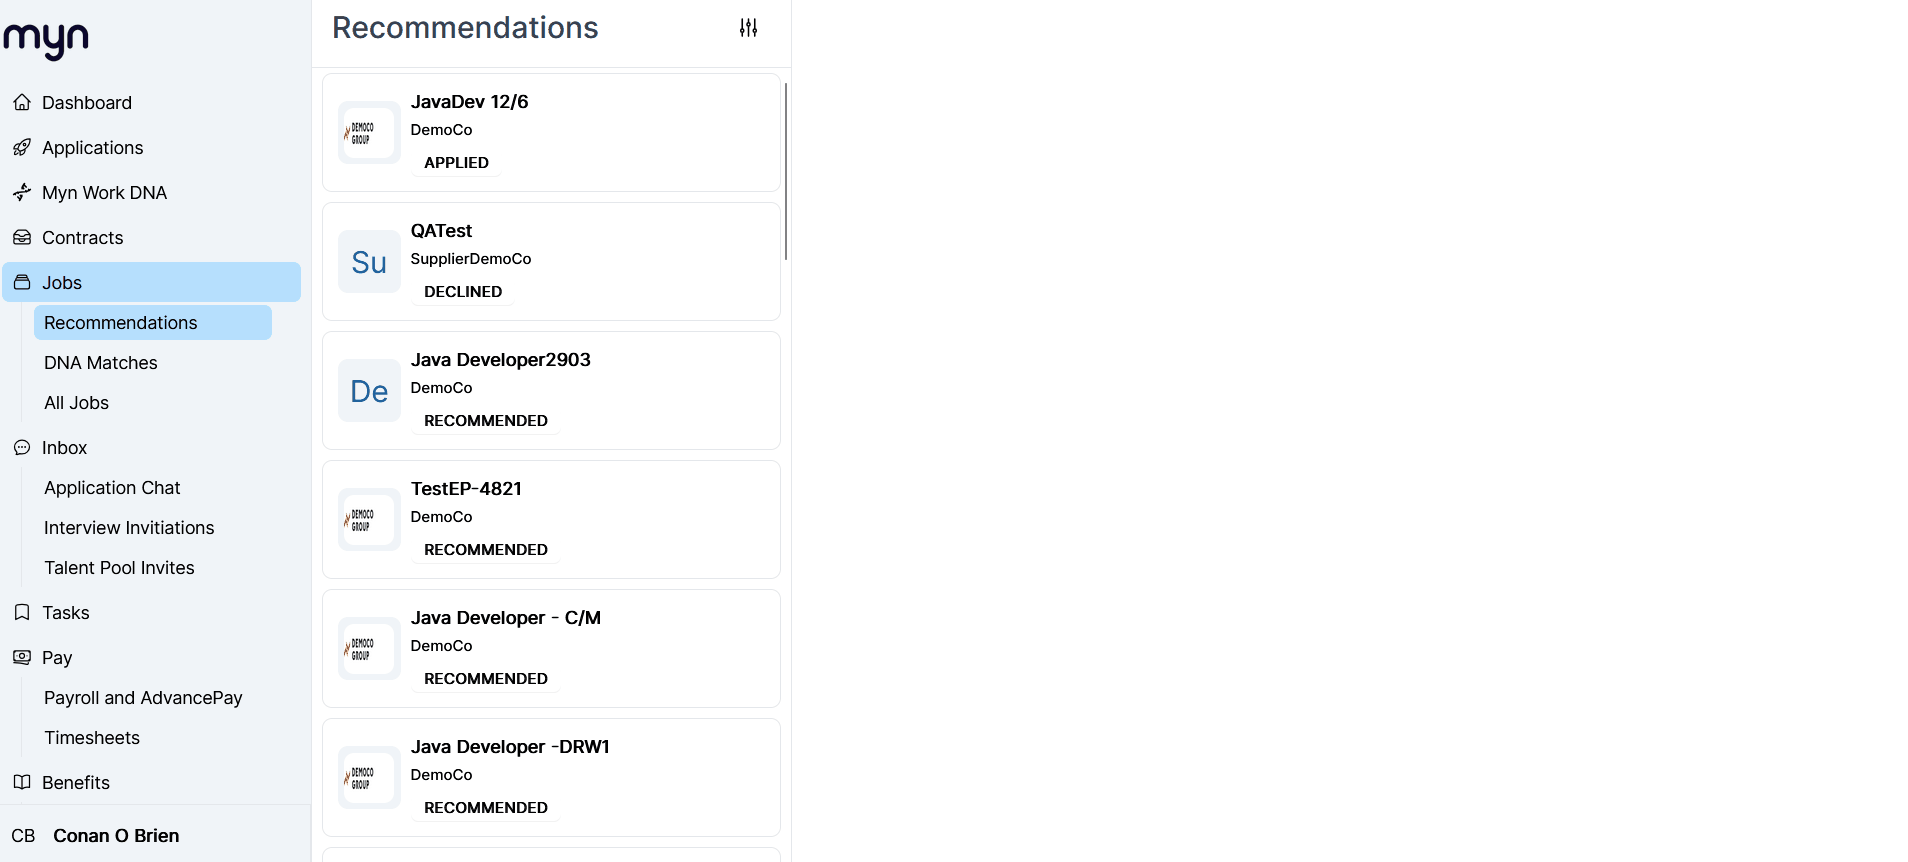This screenshot has width=1908, height=862.
Task: Click the TestEP-4821 DemoCo logo thumbnail
Action: pyautogui.click(x=369, y=520)
